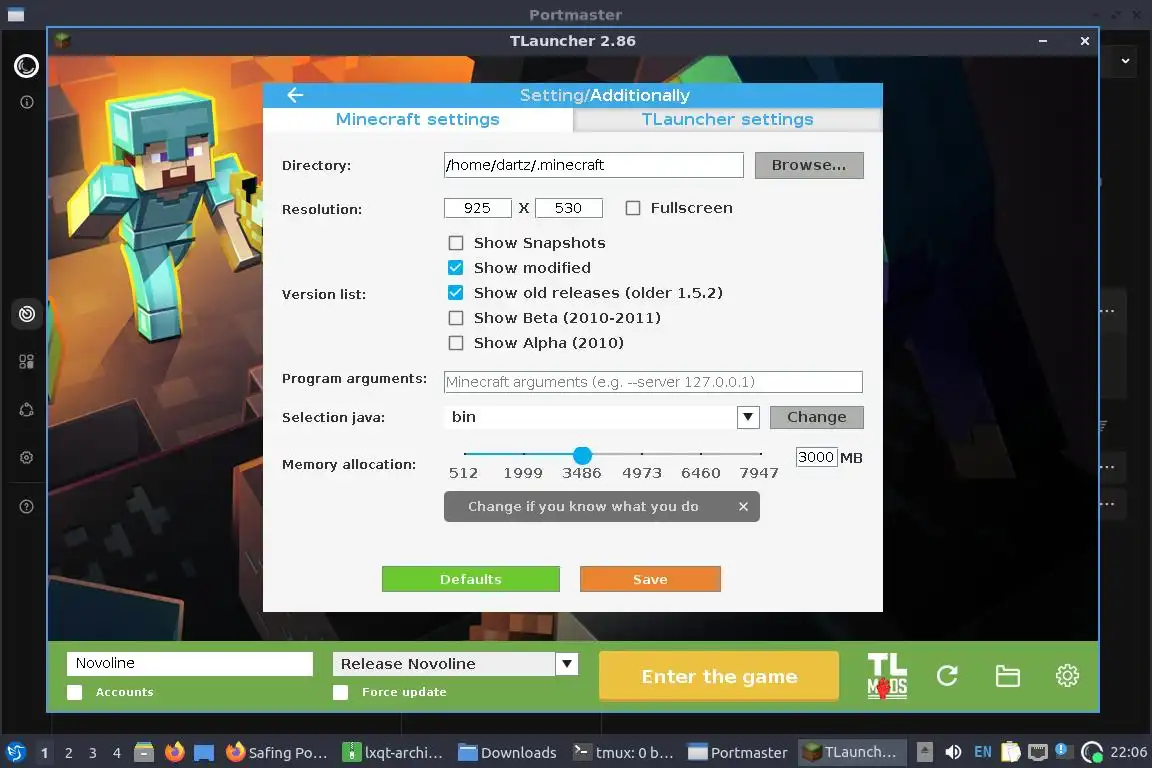Switch to Minecraft settings tab
This screenshot has width=1152, height=768.
point(417,120)
